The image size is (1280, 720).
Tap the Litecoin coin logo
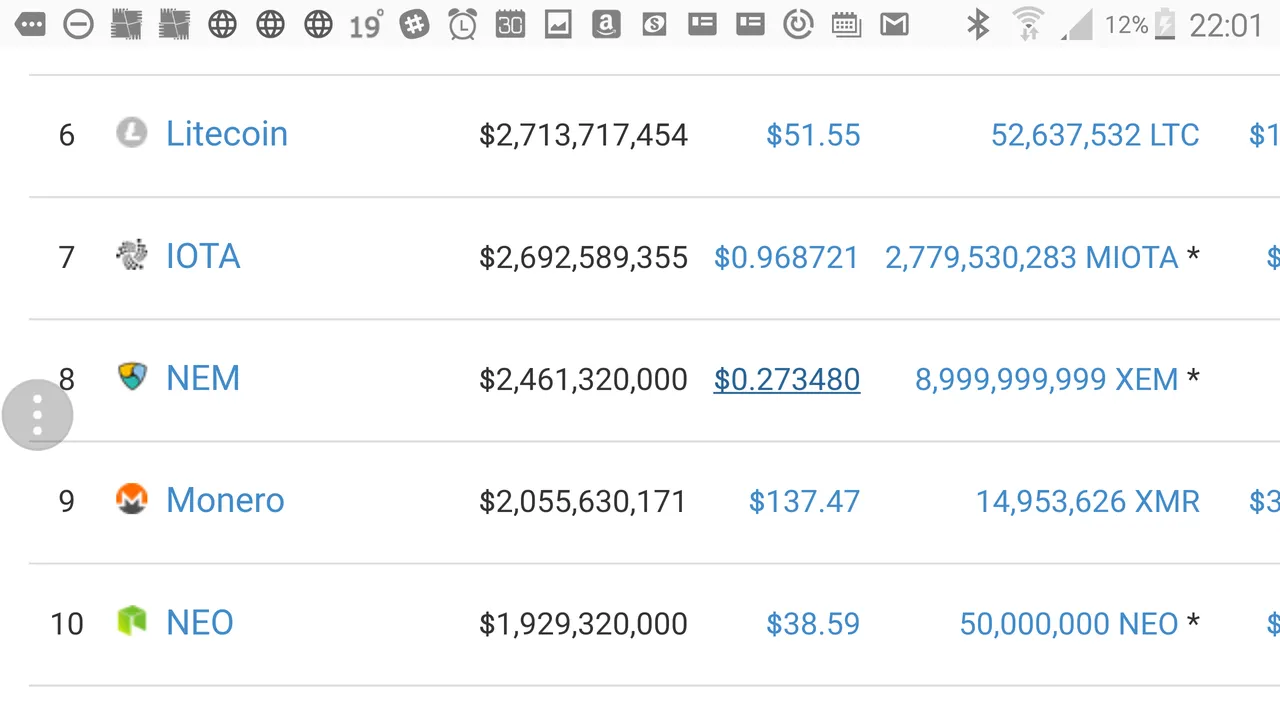coord(131,132)
